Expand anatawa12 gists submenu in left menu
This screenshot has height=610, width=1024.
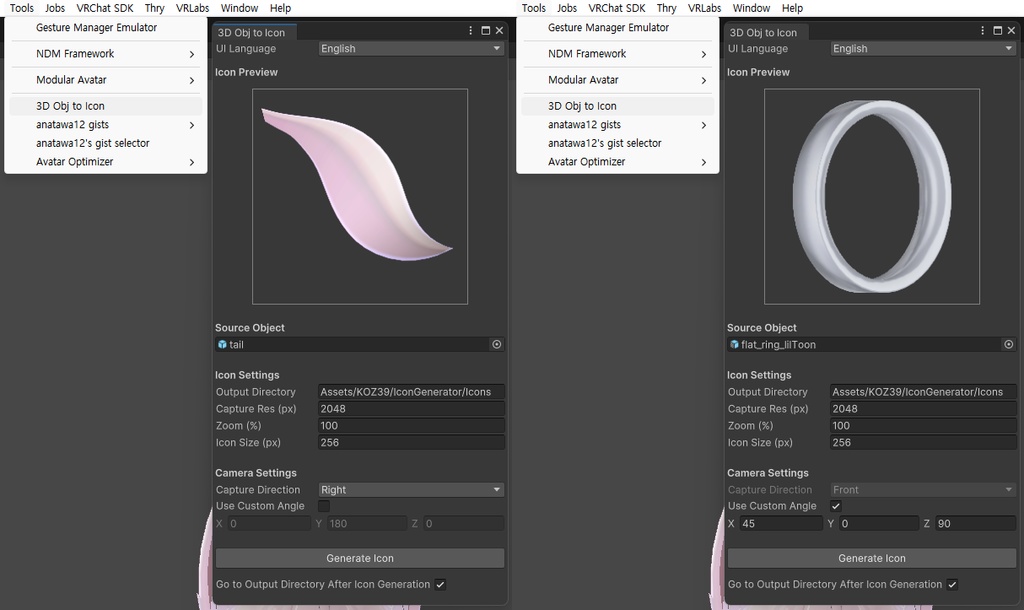[106, 125]
